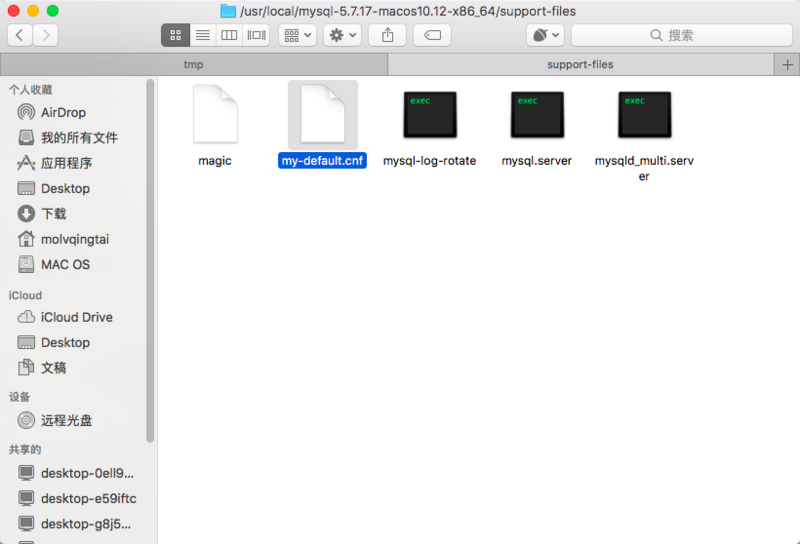This screenshot has height=544, width=800.
Task: Click the mysql-log-rotate file name label
Action: (x=430, y=161)
